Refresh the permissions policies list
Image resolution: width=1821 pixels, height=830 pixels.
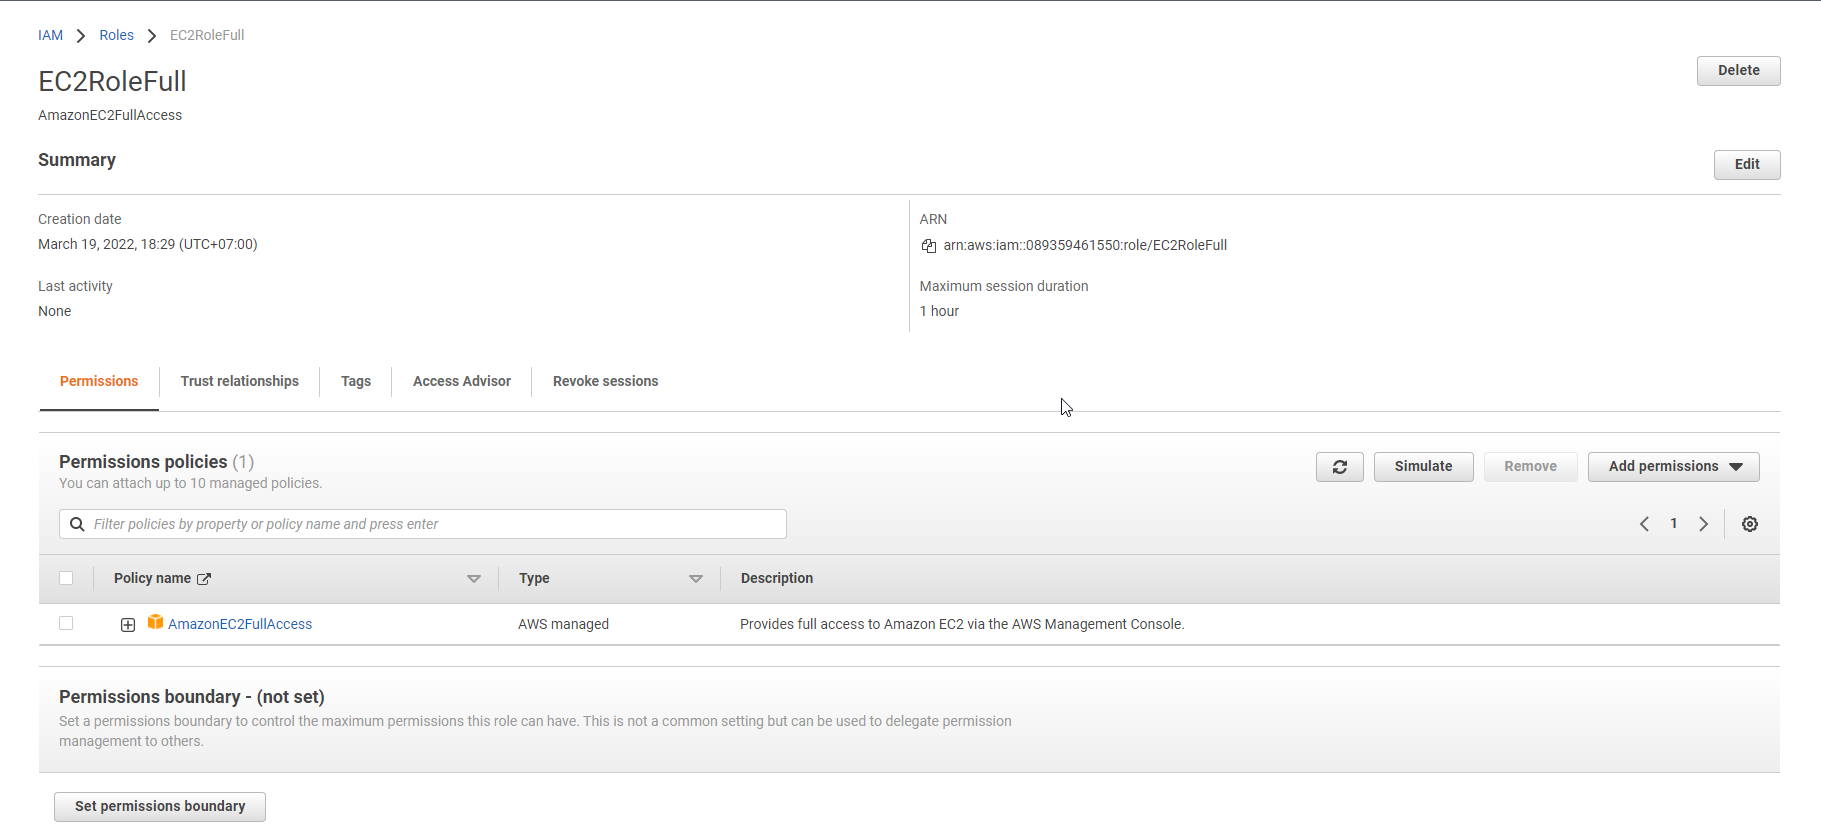tap(1339, 467)
